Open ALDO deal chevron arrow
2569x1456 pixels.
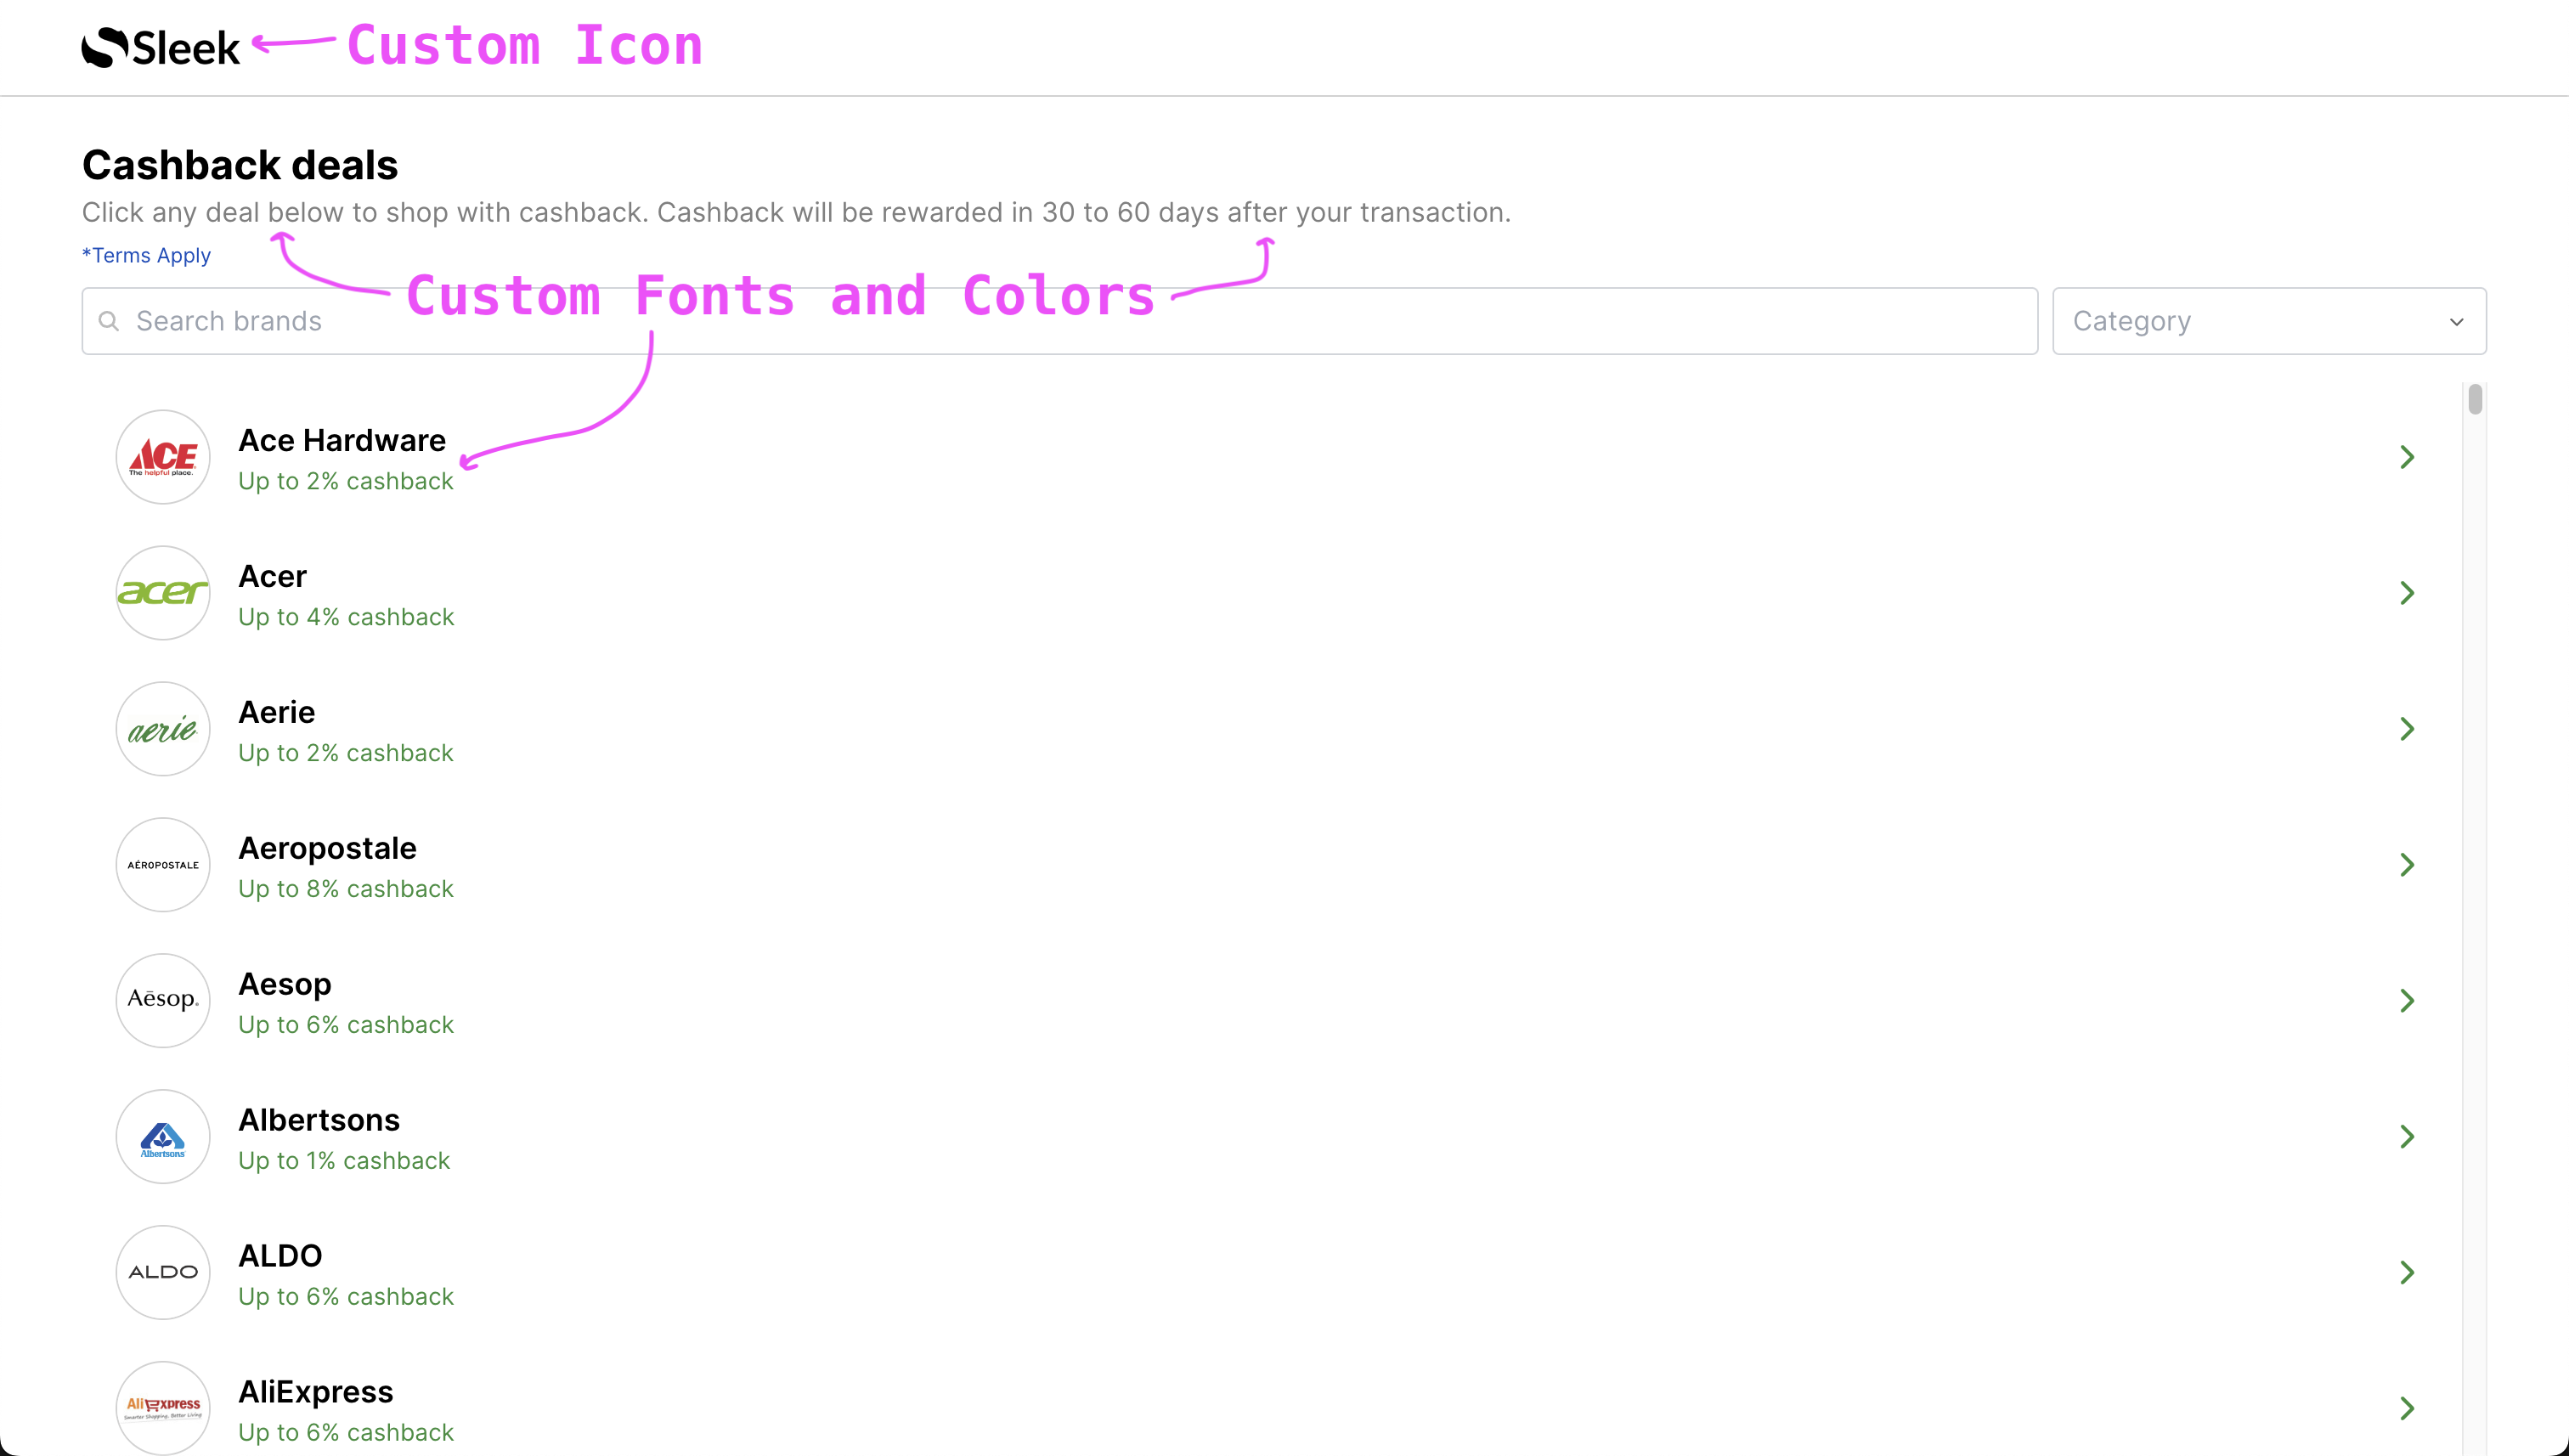(2407, 1272)
